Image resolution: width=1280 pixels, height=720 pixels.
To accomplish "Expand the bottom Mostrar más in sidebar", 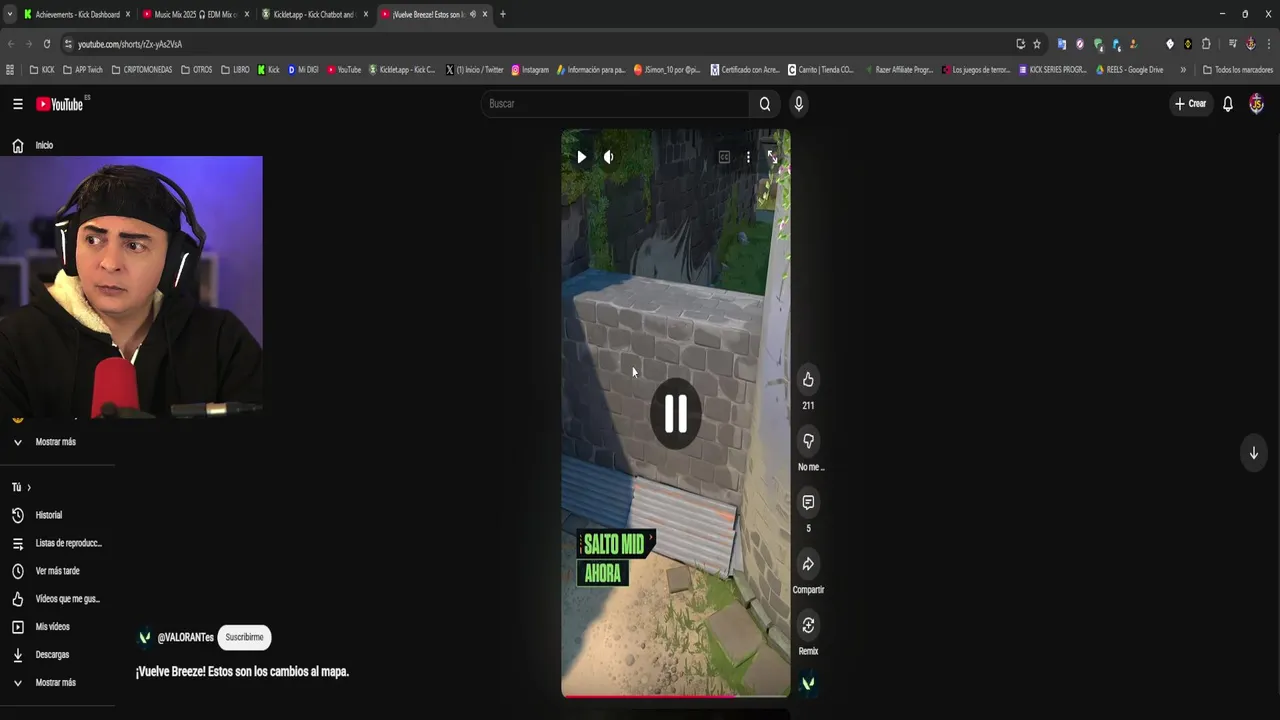I will click(57, 683).
